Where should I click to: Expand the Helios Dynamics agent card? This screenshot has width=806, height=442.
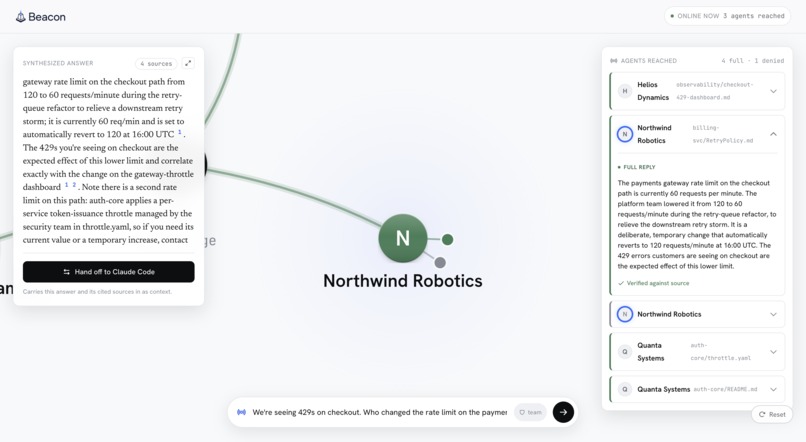[x=773, y=91]
